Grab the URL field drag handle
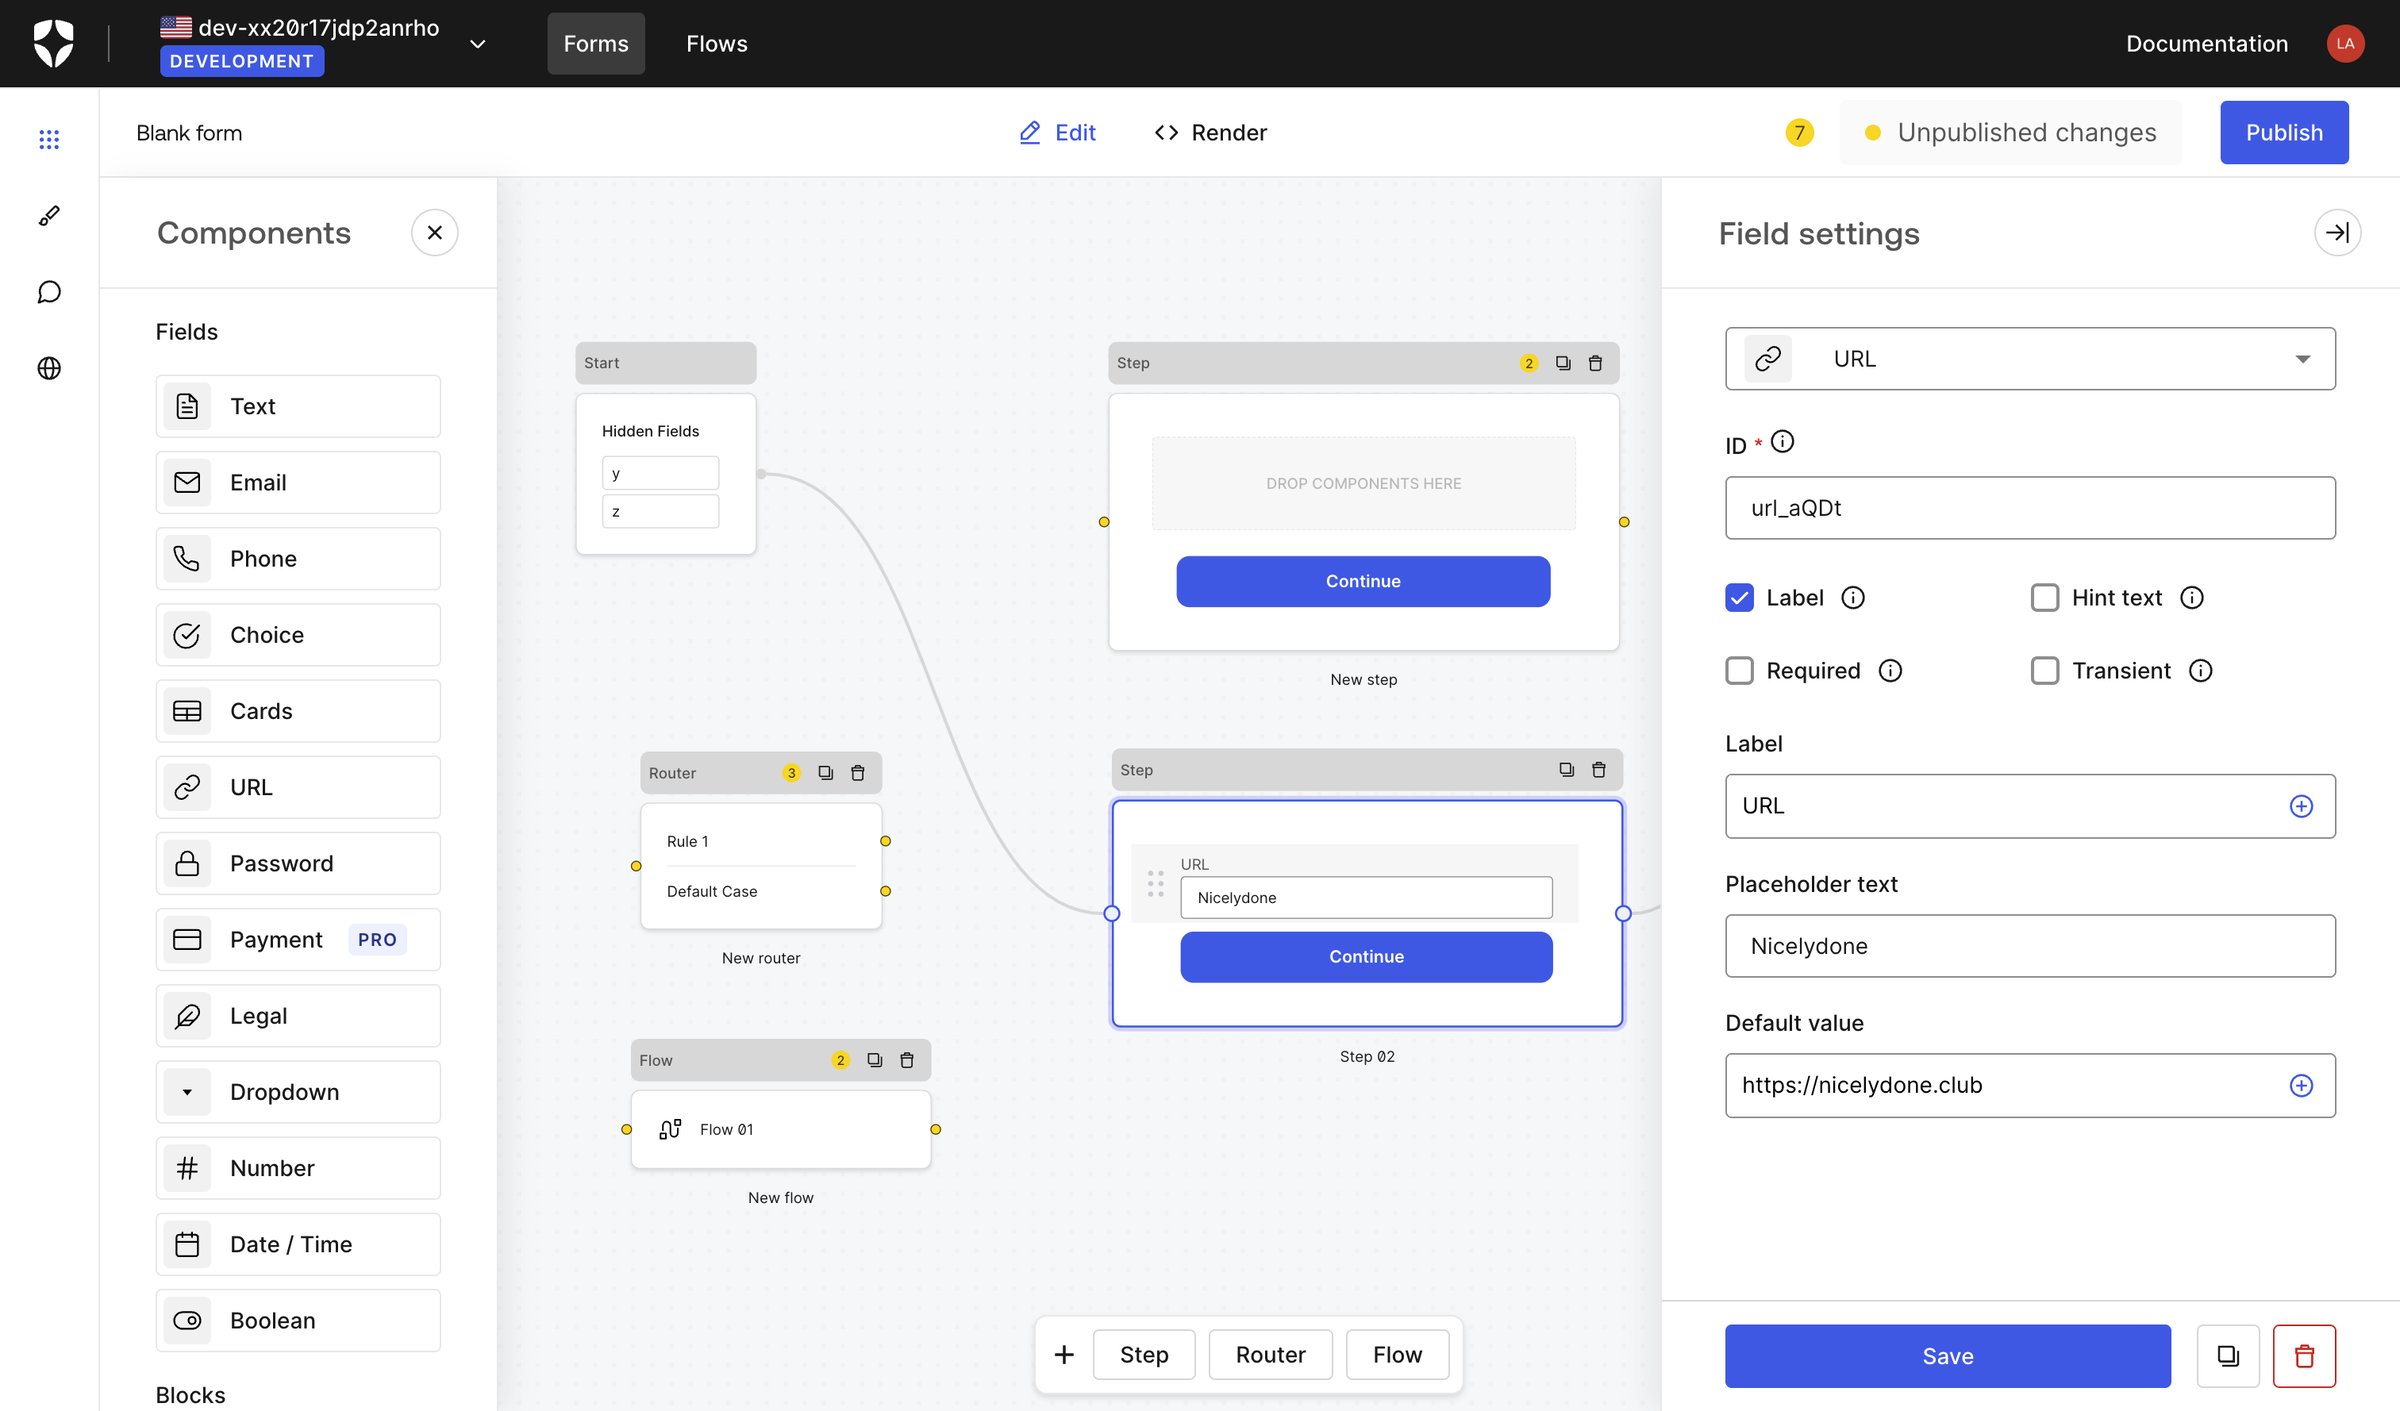Viewport: 2400px width, 1411px height. [x=1155, y=883]
